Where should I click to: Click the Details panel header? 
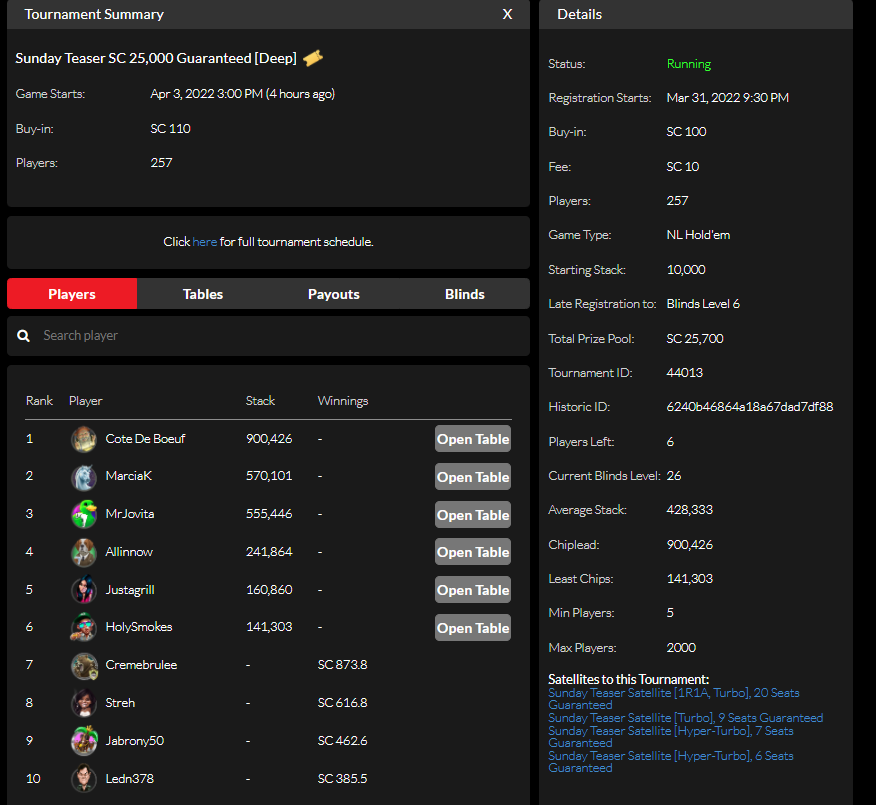(x=696, y=15)
